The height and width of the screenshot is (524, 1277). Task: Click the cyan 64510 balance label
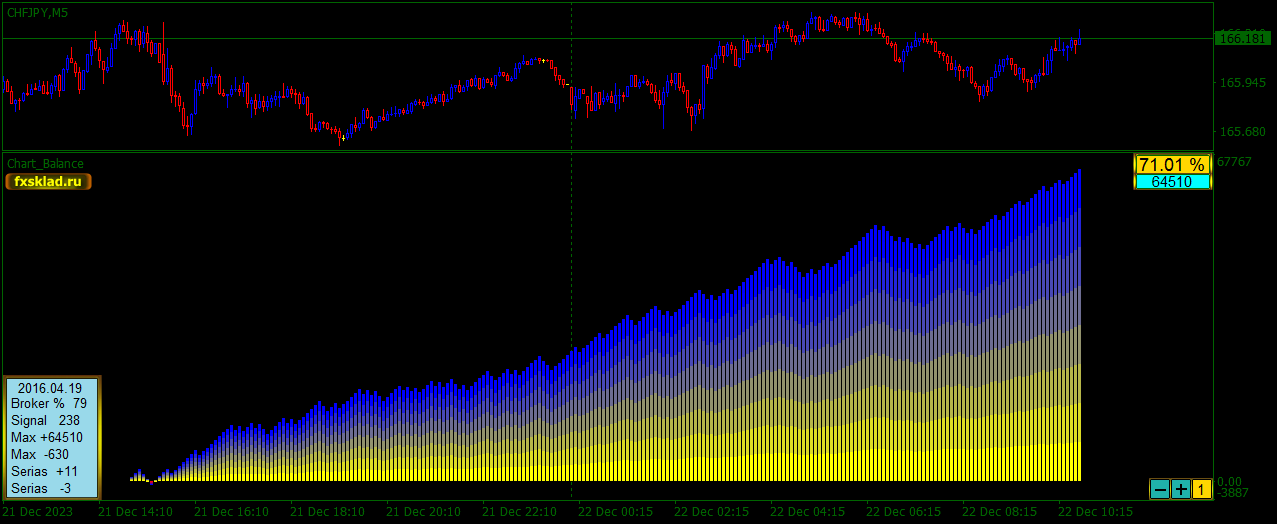coord(1172,182)
